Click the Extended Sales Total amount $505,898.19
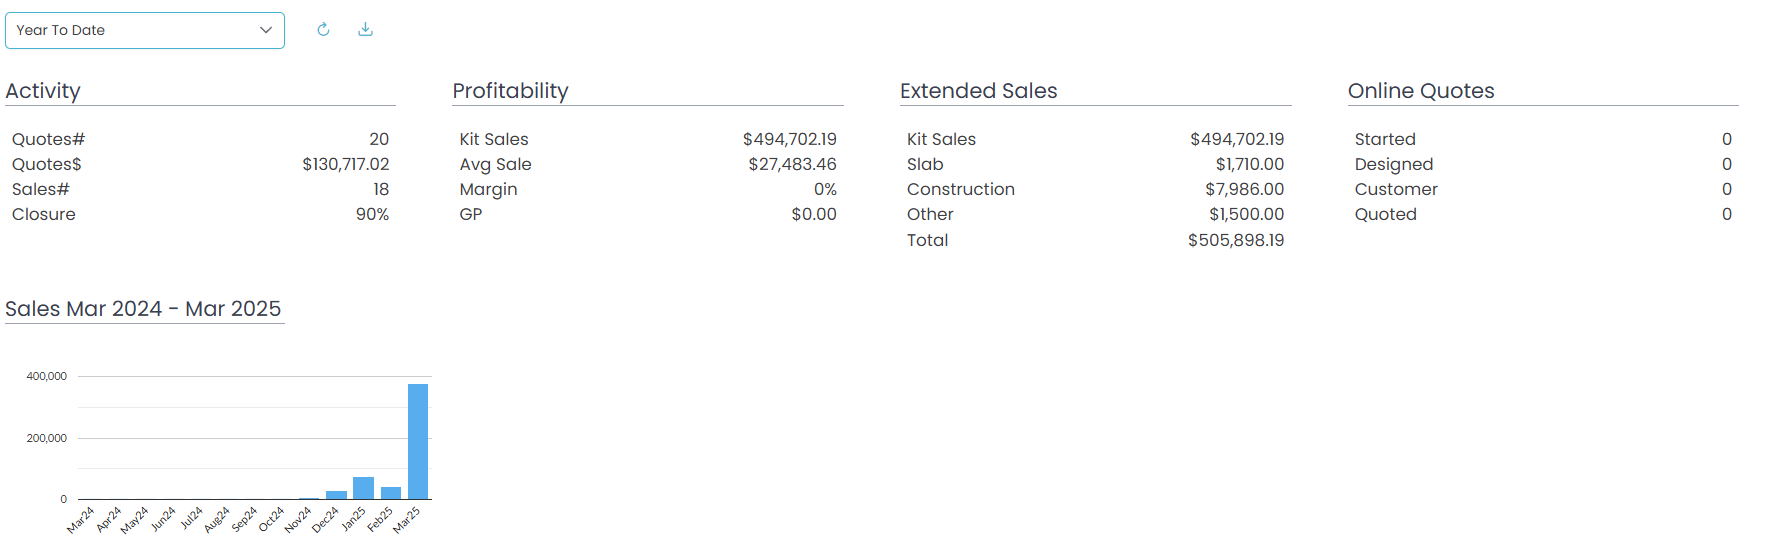The height and width of the screenshot is (559, 1778). pos(1235,240)
